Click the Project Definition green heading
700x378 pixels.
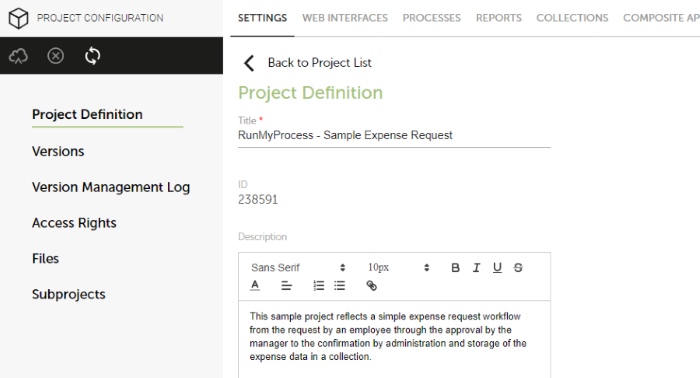[310, 93]
